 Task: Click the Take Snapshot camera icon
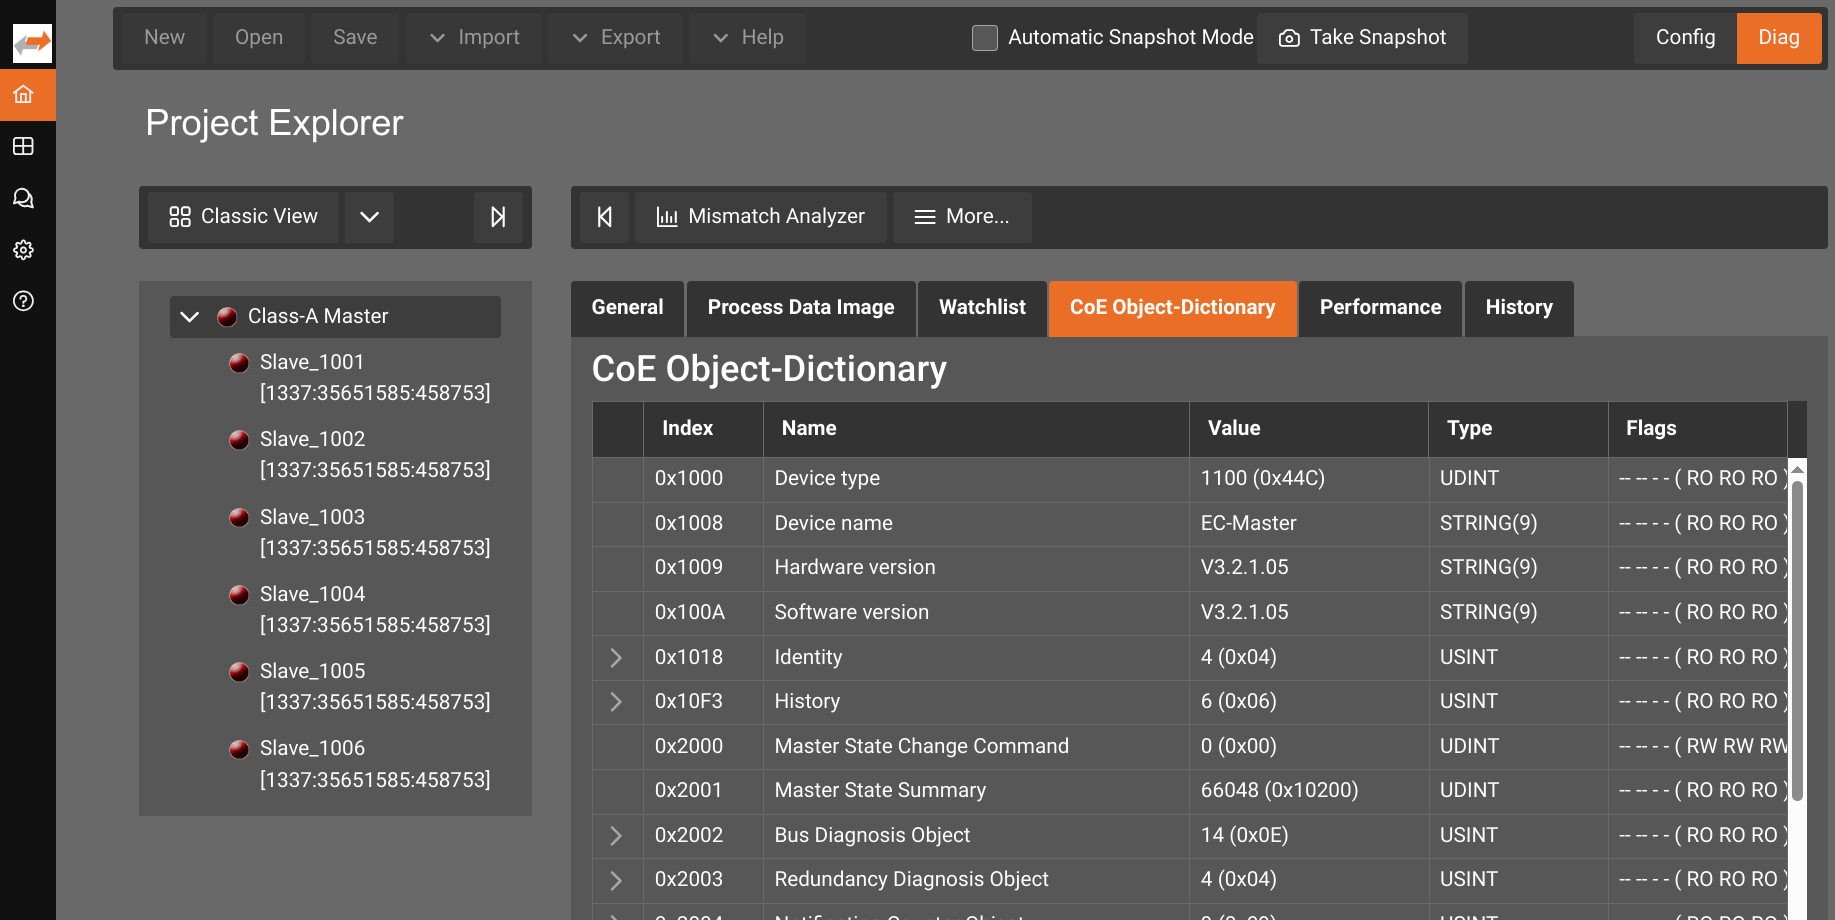1289,37
